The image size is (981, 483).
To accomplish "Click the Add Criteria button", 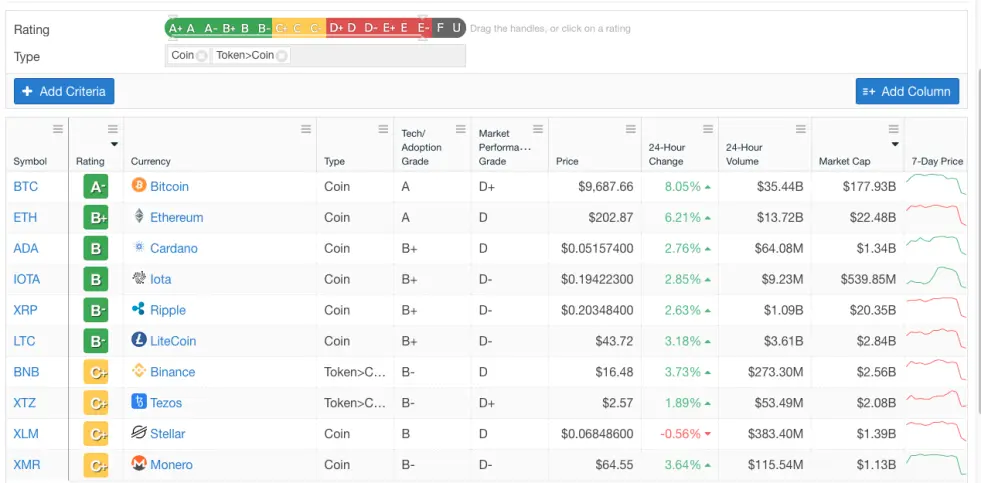I will coord(64,91).
